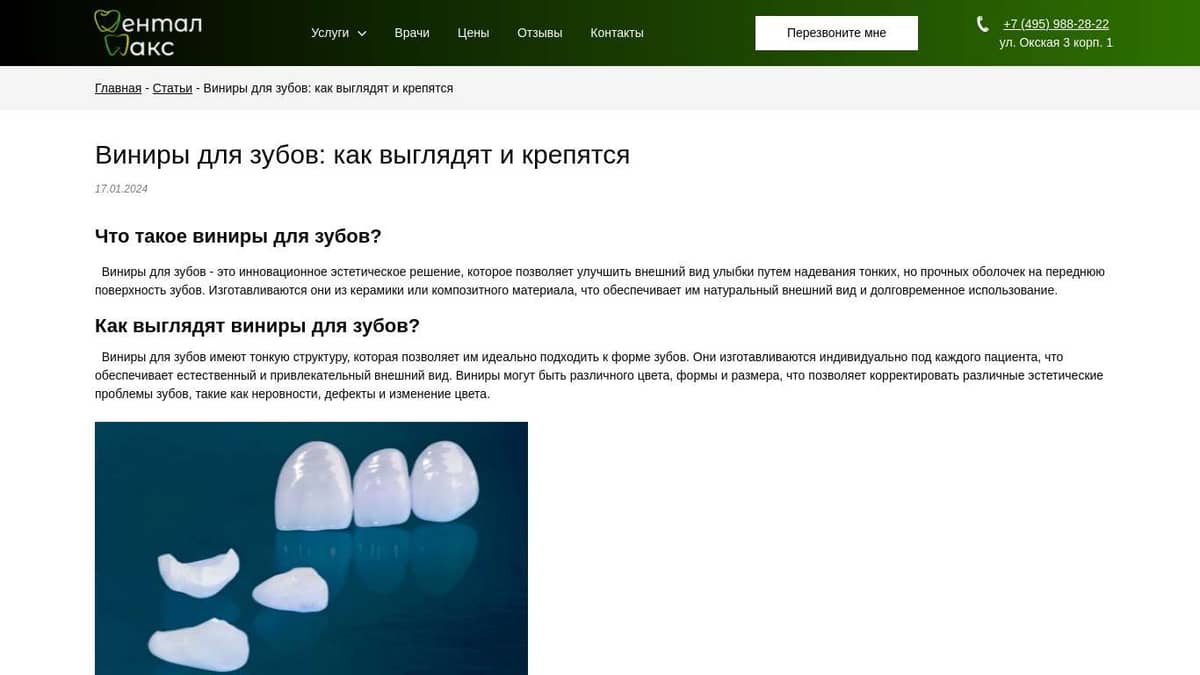Viewport: 1200px width, 675px height.
Task: Click the article title heading
Action: pos(362,154)
